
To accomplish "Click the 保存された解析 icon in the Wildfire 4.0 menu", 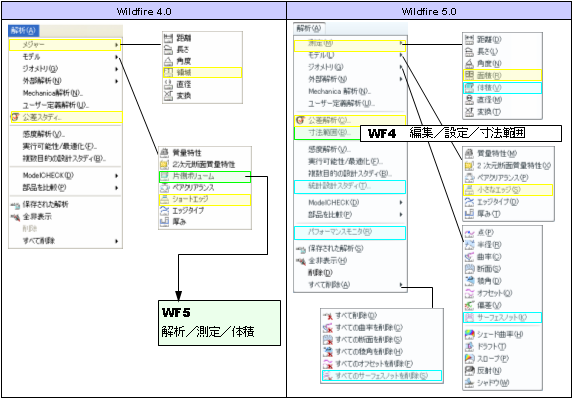I will [x=15, y=205].
